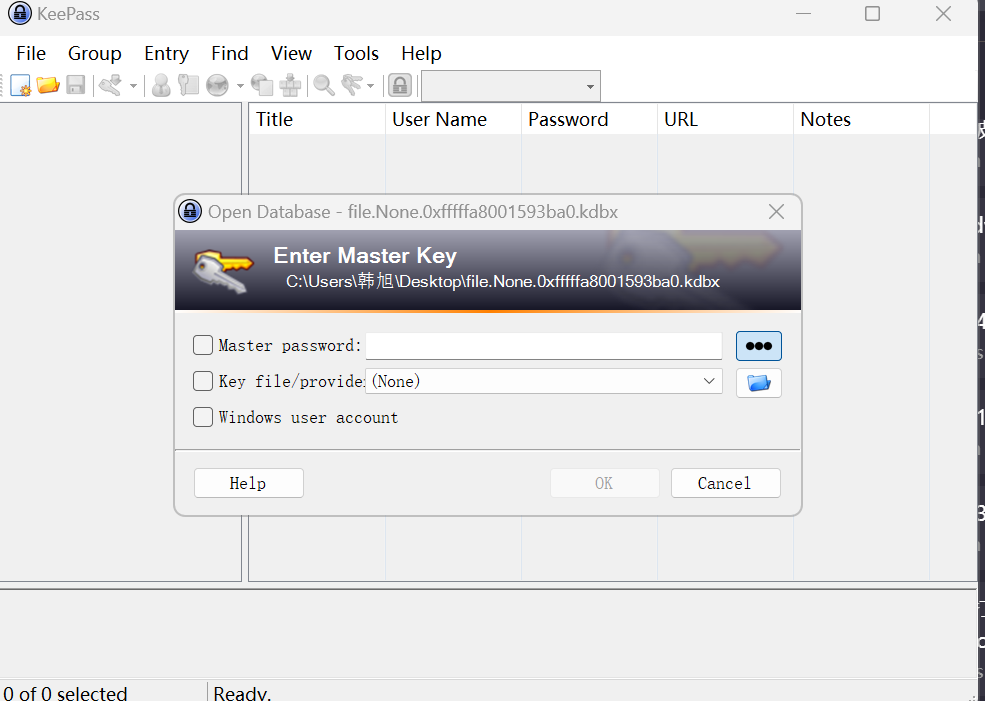Open the Tools menu

[356, 53]
